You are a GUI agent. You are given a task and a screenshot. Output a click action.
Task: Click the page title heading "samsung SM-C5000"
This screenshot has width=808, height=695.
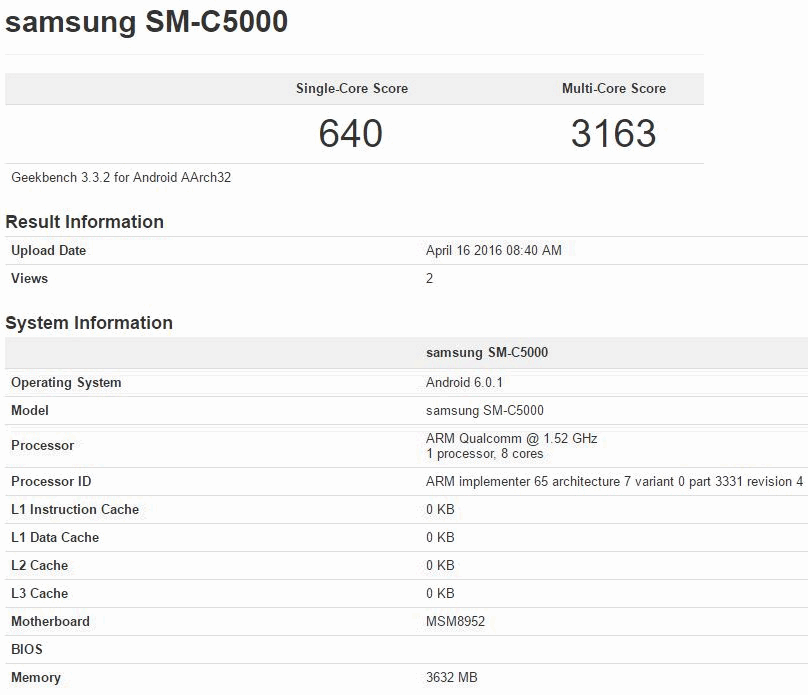click(x=146, y=22)
